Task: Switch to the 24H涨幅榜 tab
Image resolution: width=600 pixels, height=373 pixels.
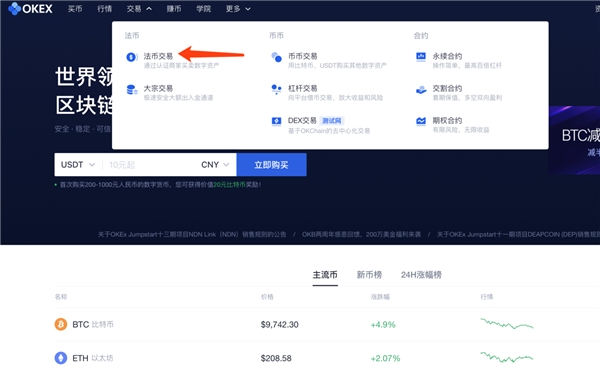Action: pos(421,275)
